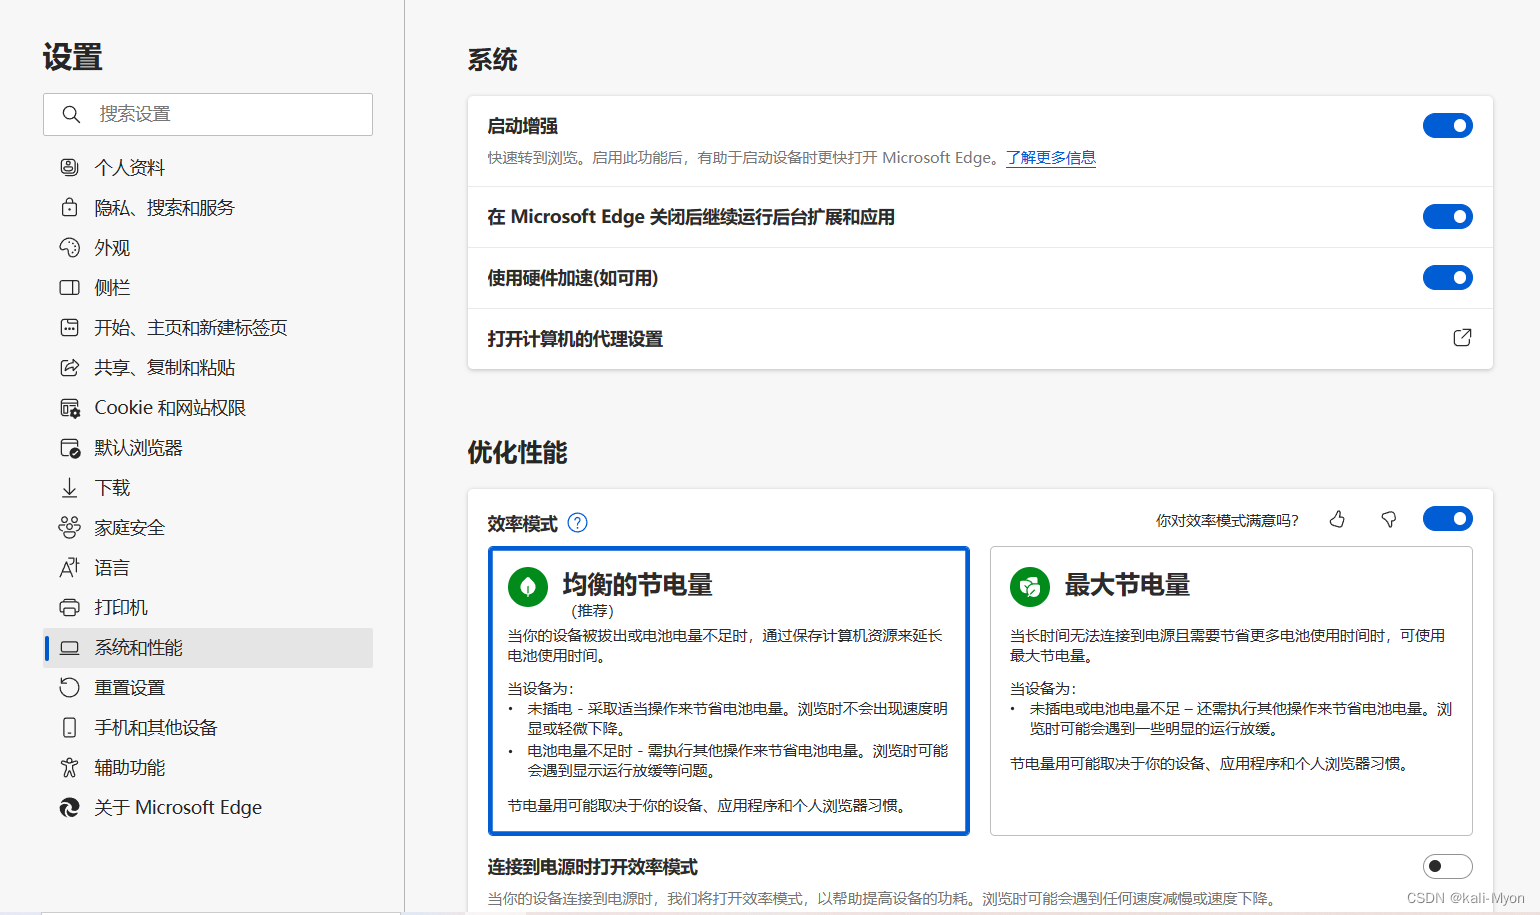Screen dimensions: 1540x915
Task: Click the lock icon for 隐私、搜索和服务
Action: point(69,207)
